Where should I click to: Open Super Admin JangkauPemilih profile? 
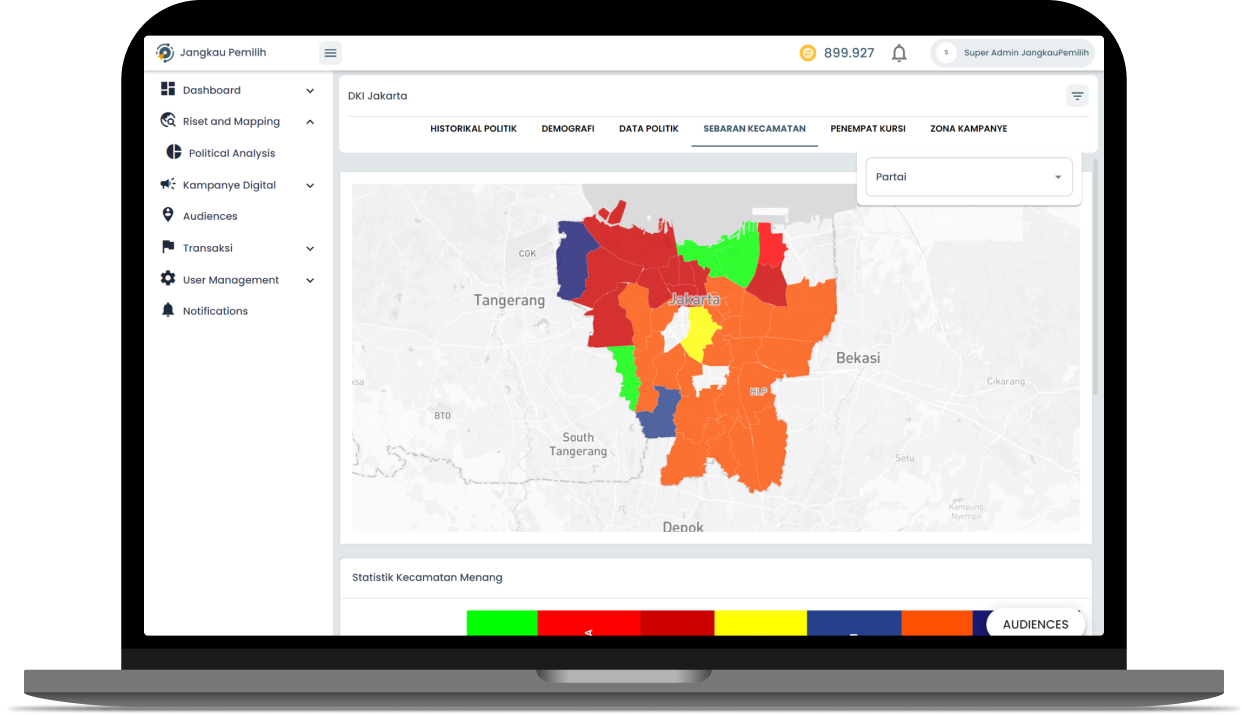click(x=1012, y=53)
